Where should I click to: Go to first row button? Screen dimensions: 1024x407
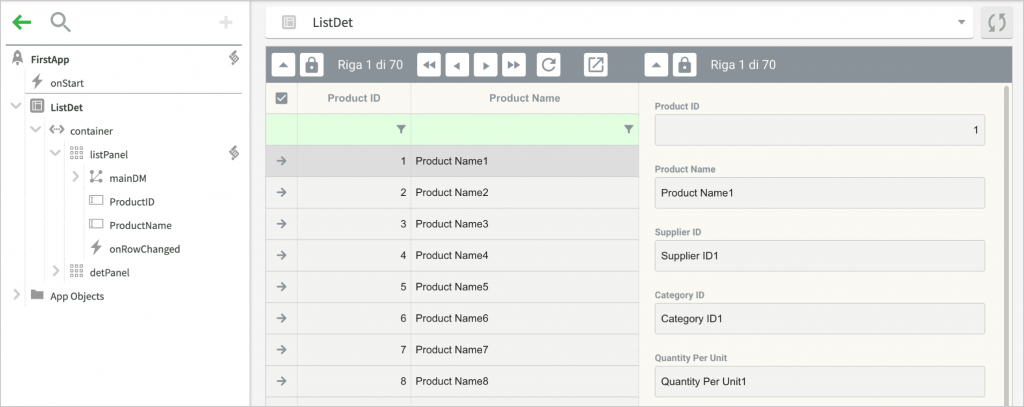(x=428, y=65)
